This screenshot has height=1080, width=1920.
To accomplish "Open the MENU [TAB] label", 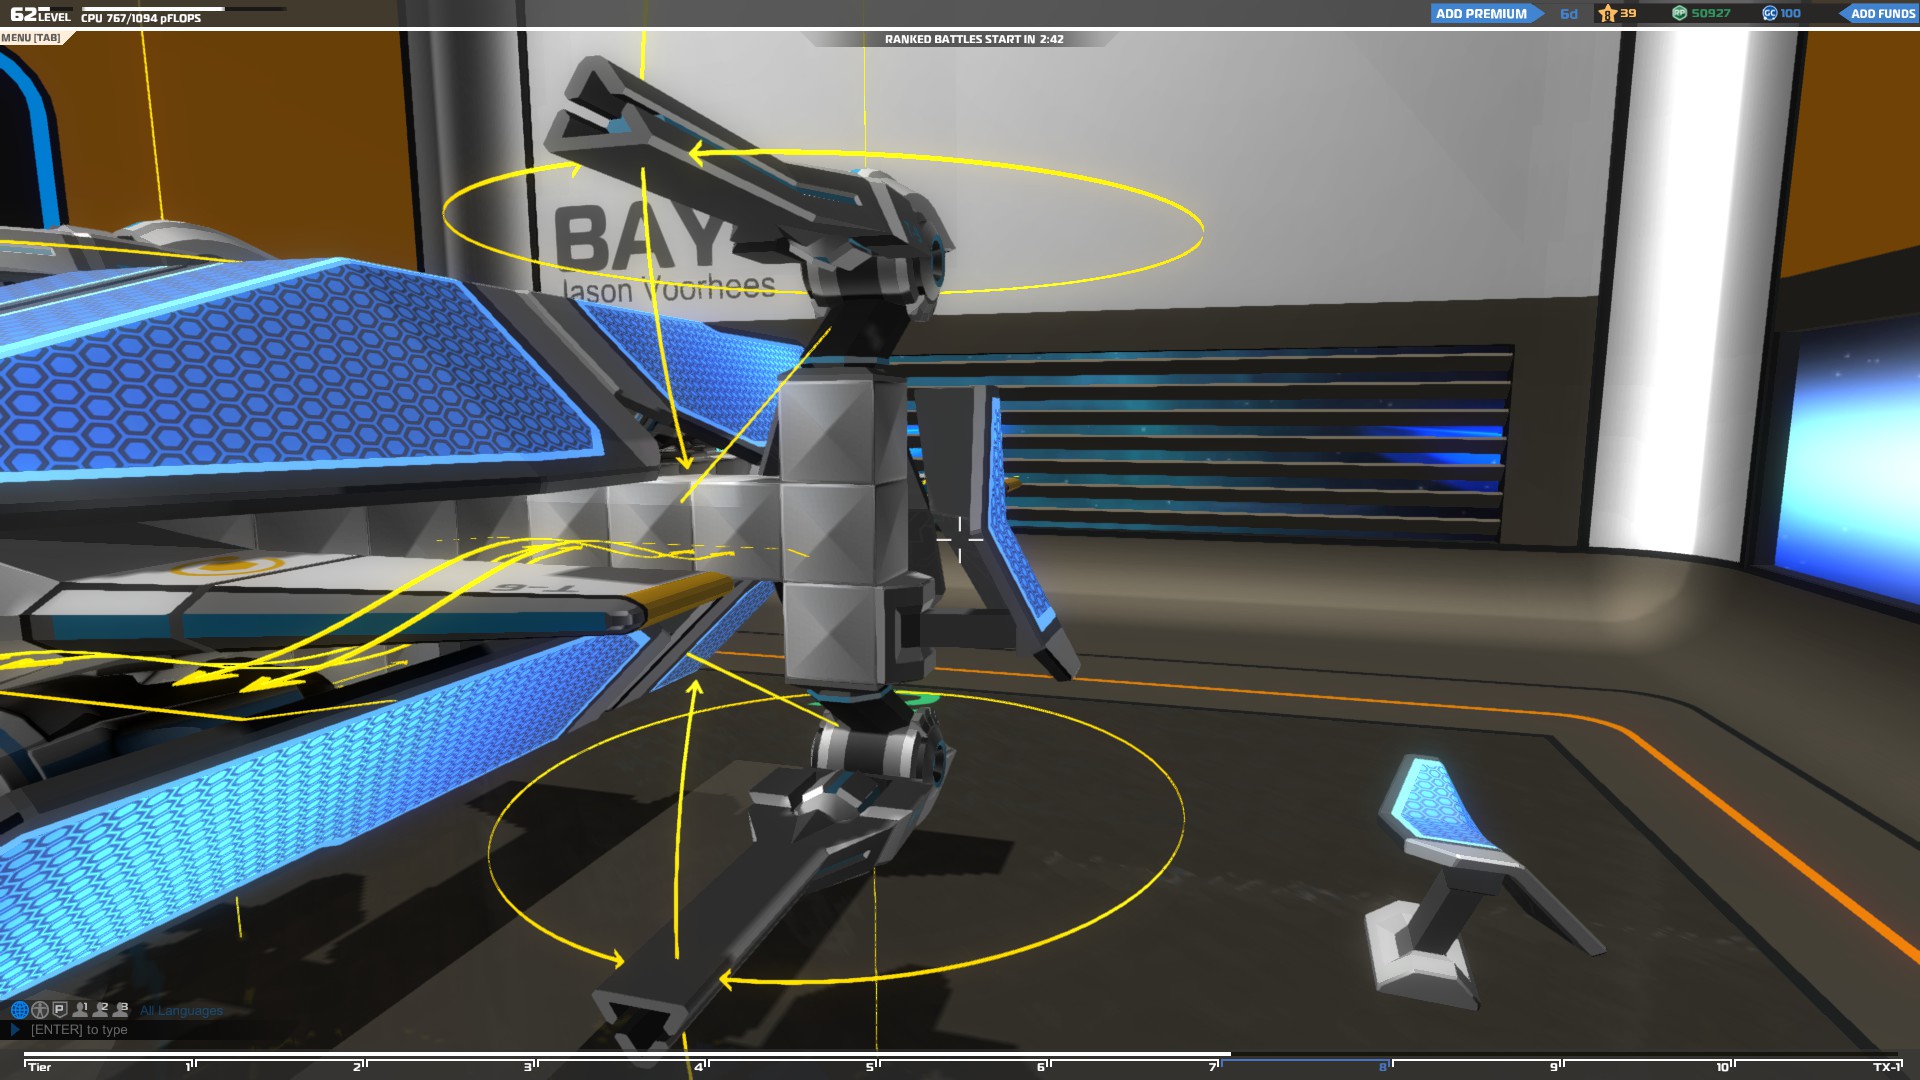I will pos(31,38).
